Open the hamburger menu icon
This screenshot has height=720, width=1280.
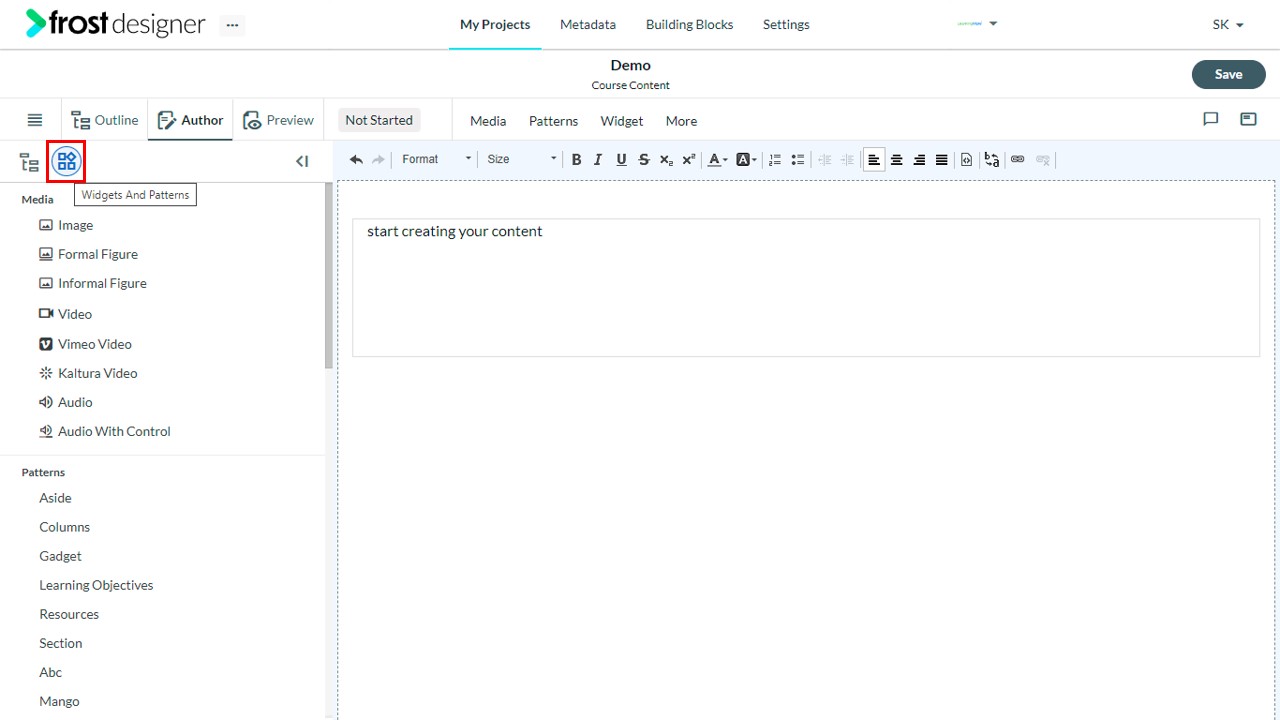click(35, 120)
